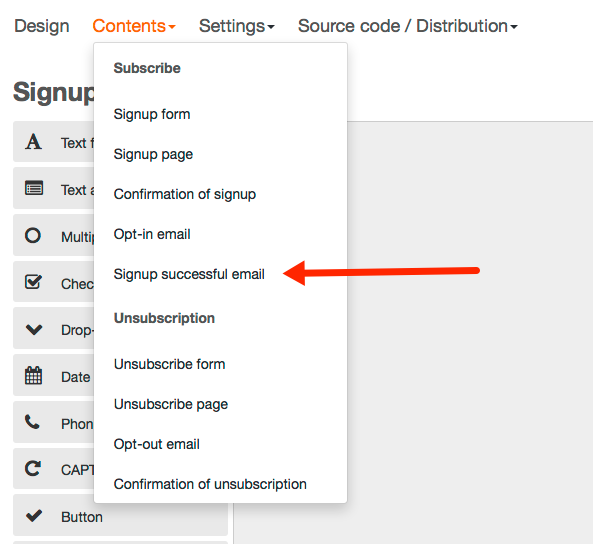Open Confirmation of unsubscription item
The width and height of the screenshot is (593, 544).
pyautogui.click(x=210, y=484)
